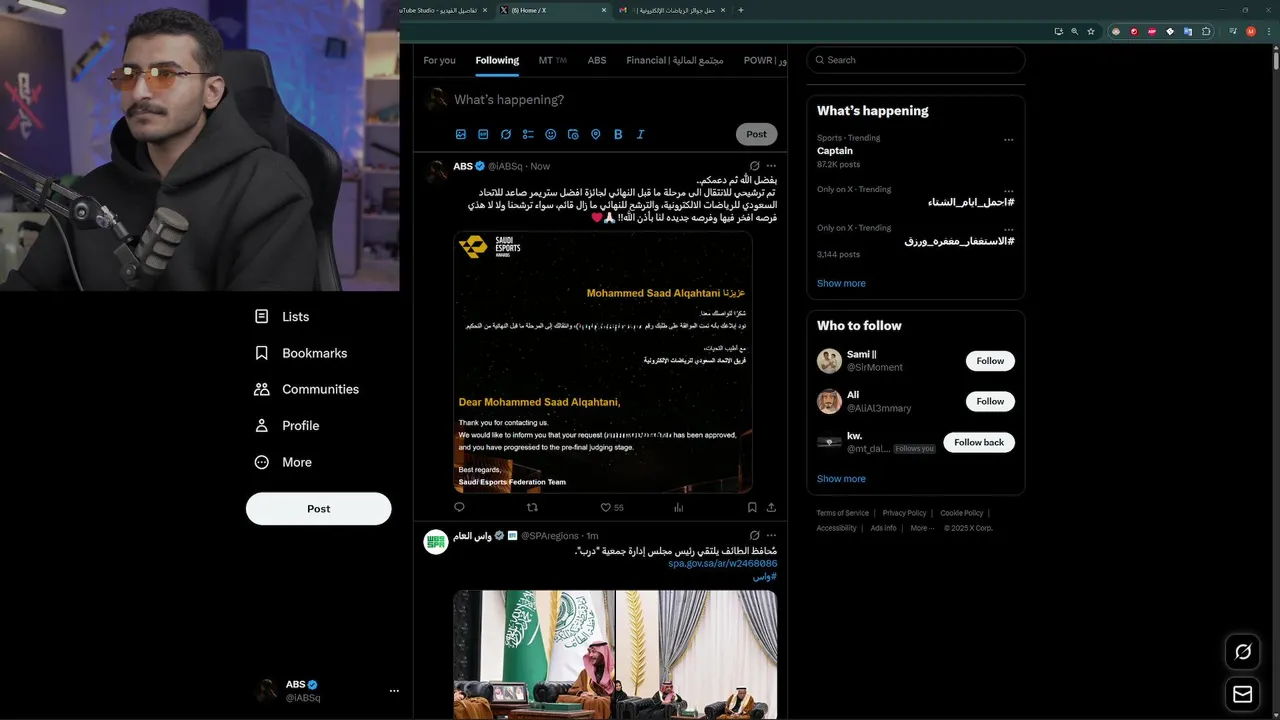Open the Captain trending topic

[835, 151]
